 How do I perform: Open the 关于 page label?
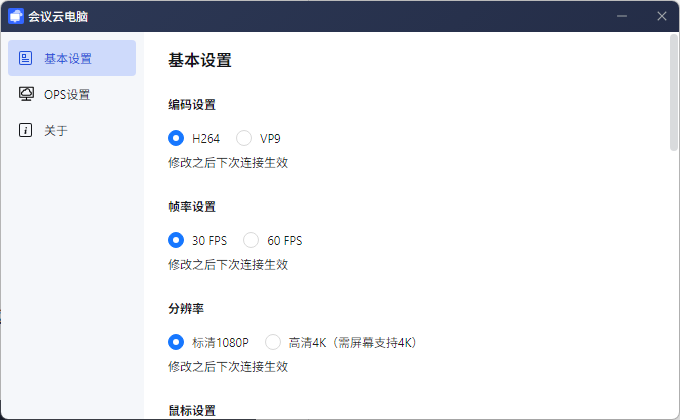pyautogui.click(x=56, y=131)
